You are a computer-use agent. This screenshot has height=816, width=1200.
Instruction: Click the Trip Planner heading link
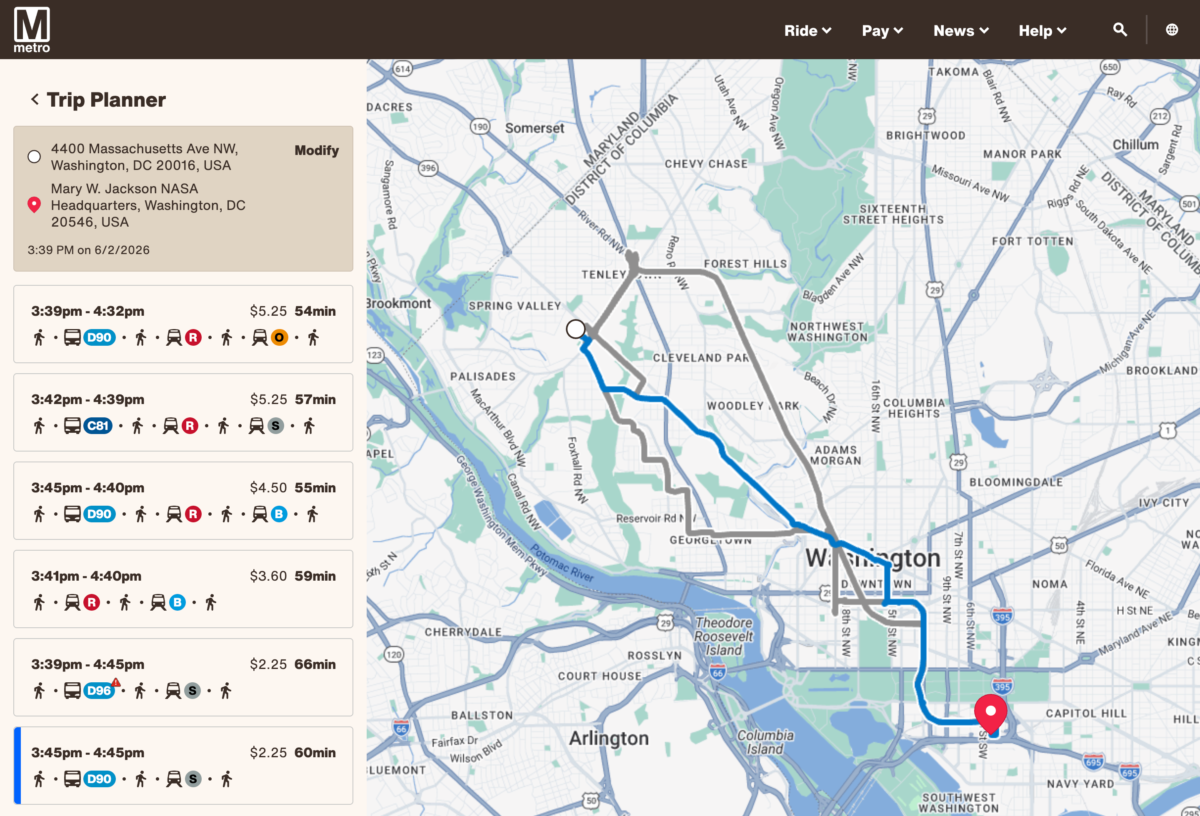[x=106, y=99]
